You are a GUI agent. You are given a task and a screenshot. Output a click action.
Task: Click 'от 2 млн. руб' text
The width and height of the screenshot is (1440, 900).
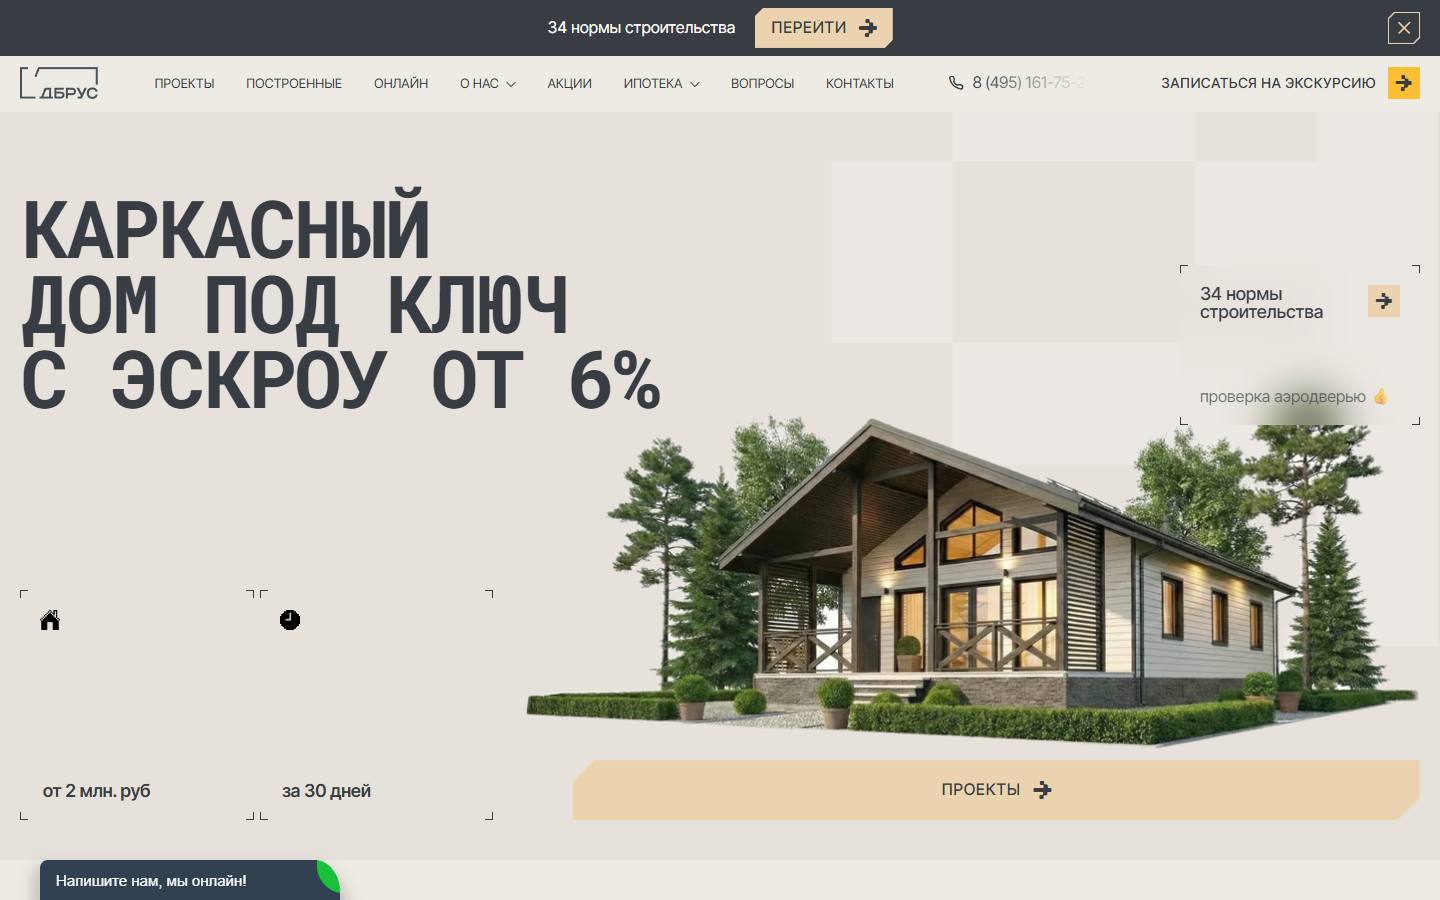pyautogui.click(x=96, y=791)
